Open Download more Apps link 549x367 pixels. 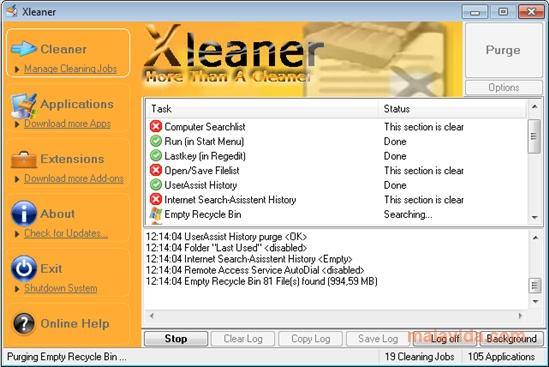[68, 124]
